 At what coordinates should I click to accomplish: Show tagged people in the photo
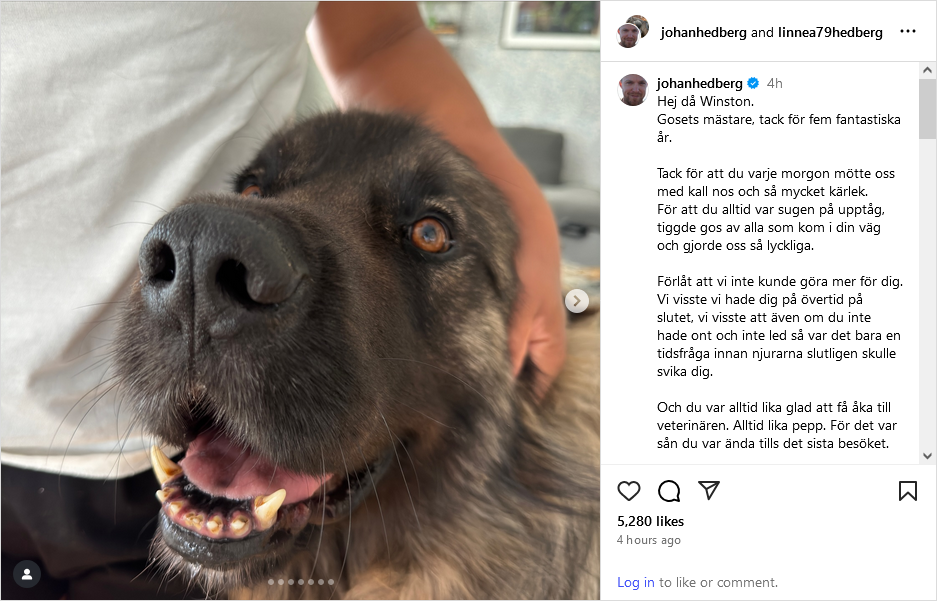click(x=27, y=574)
